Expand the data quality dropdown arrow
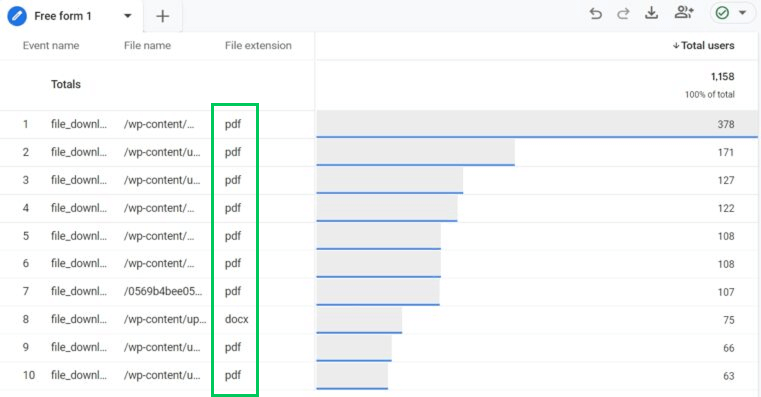Screen dimensions: 761x397 [743, 13]
